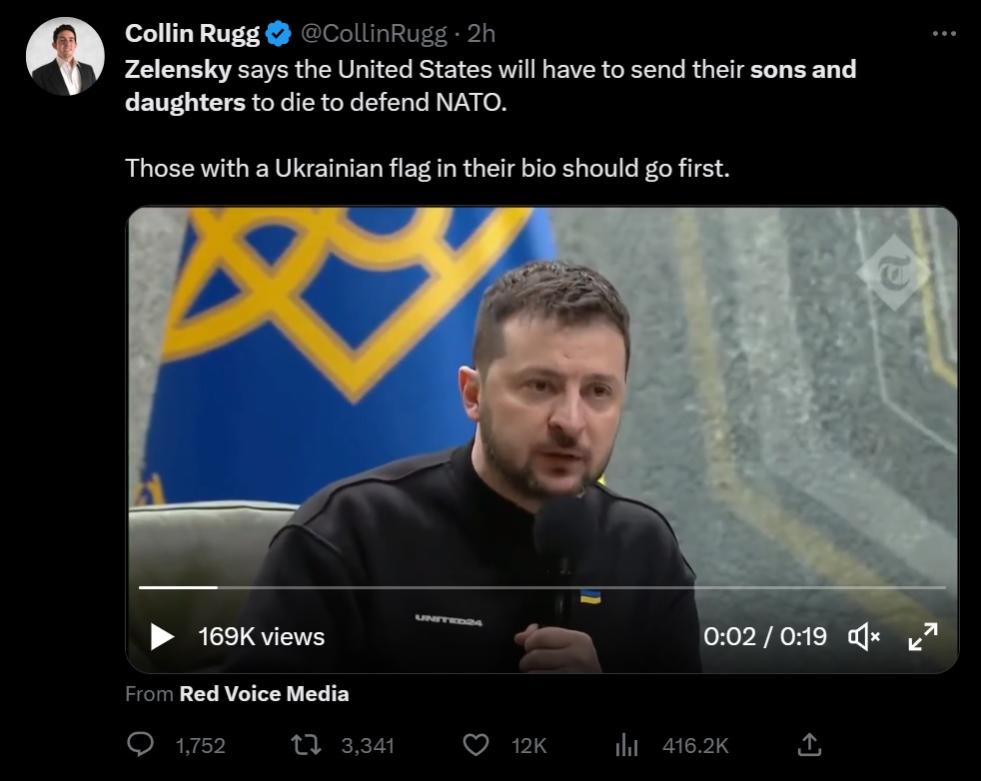Screen dimensions: 981x781
Task: Click the 416.2K view count
Action: pos(695,745)
